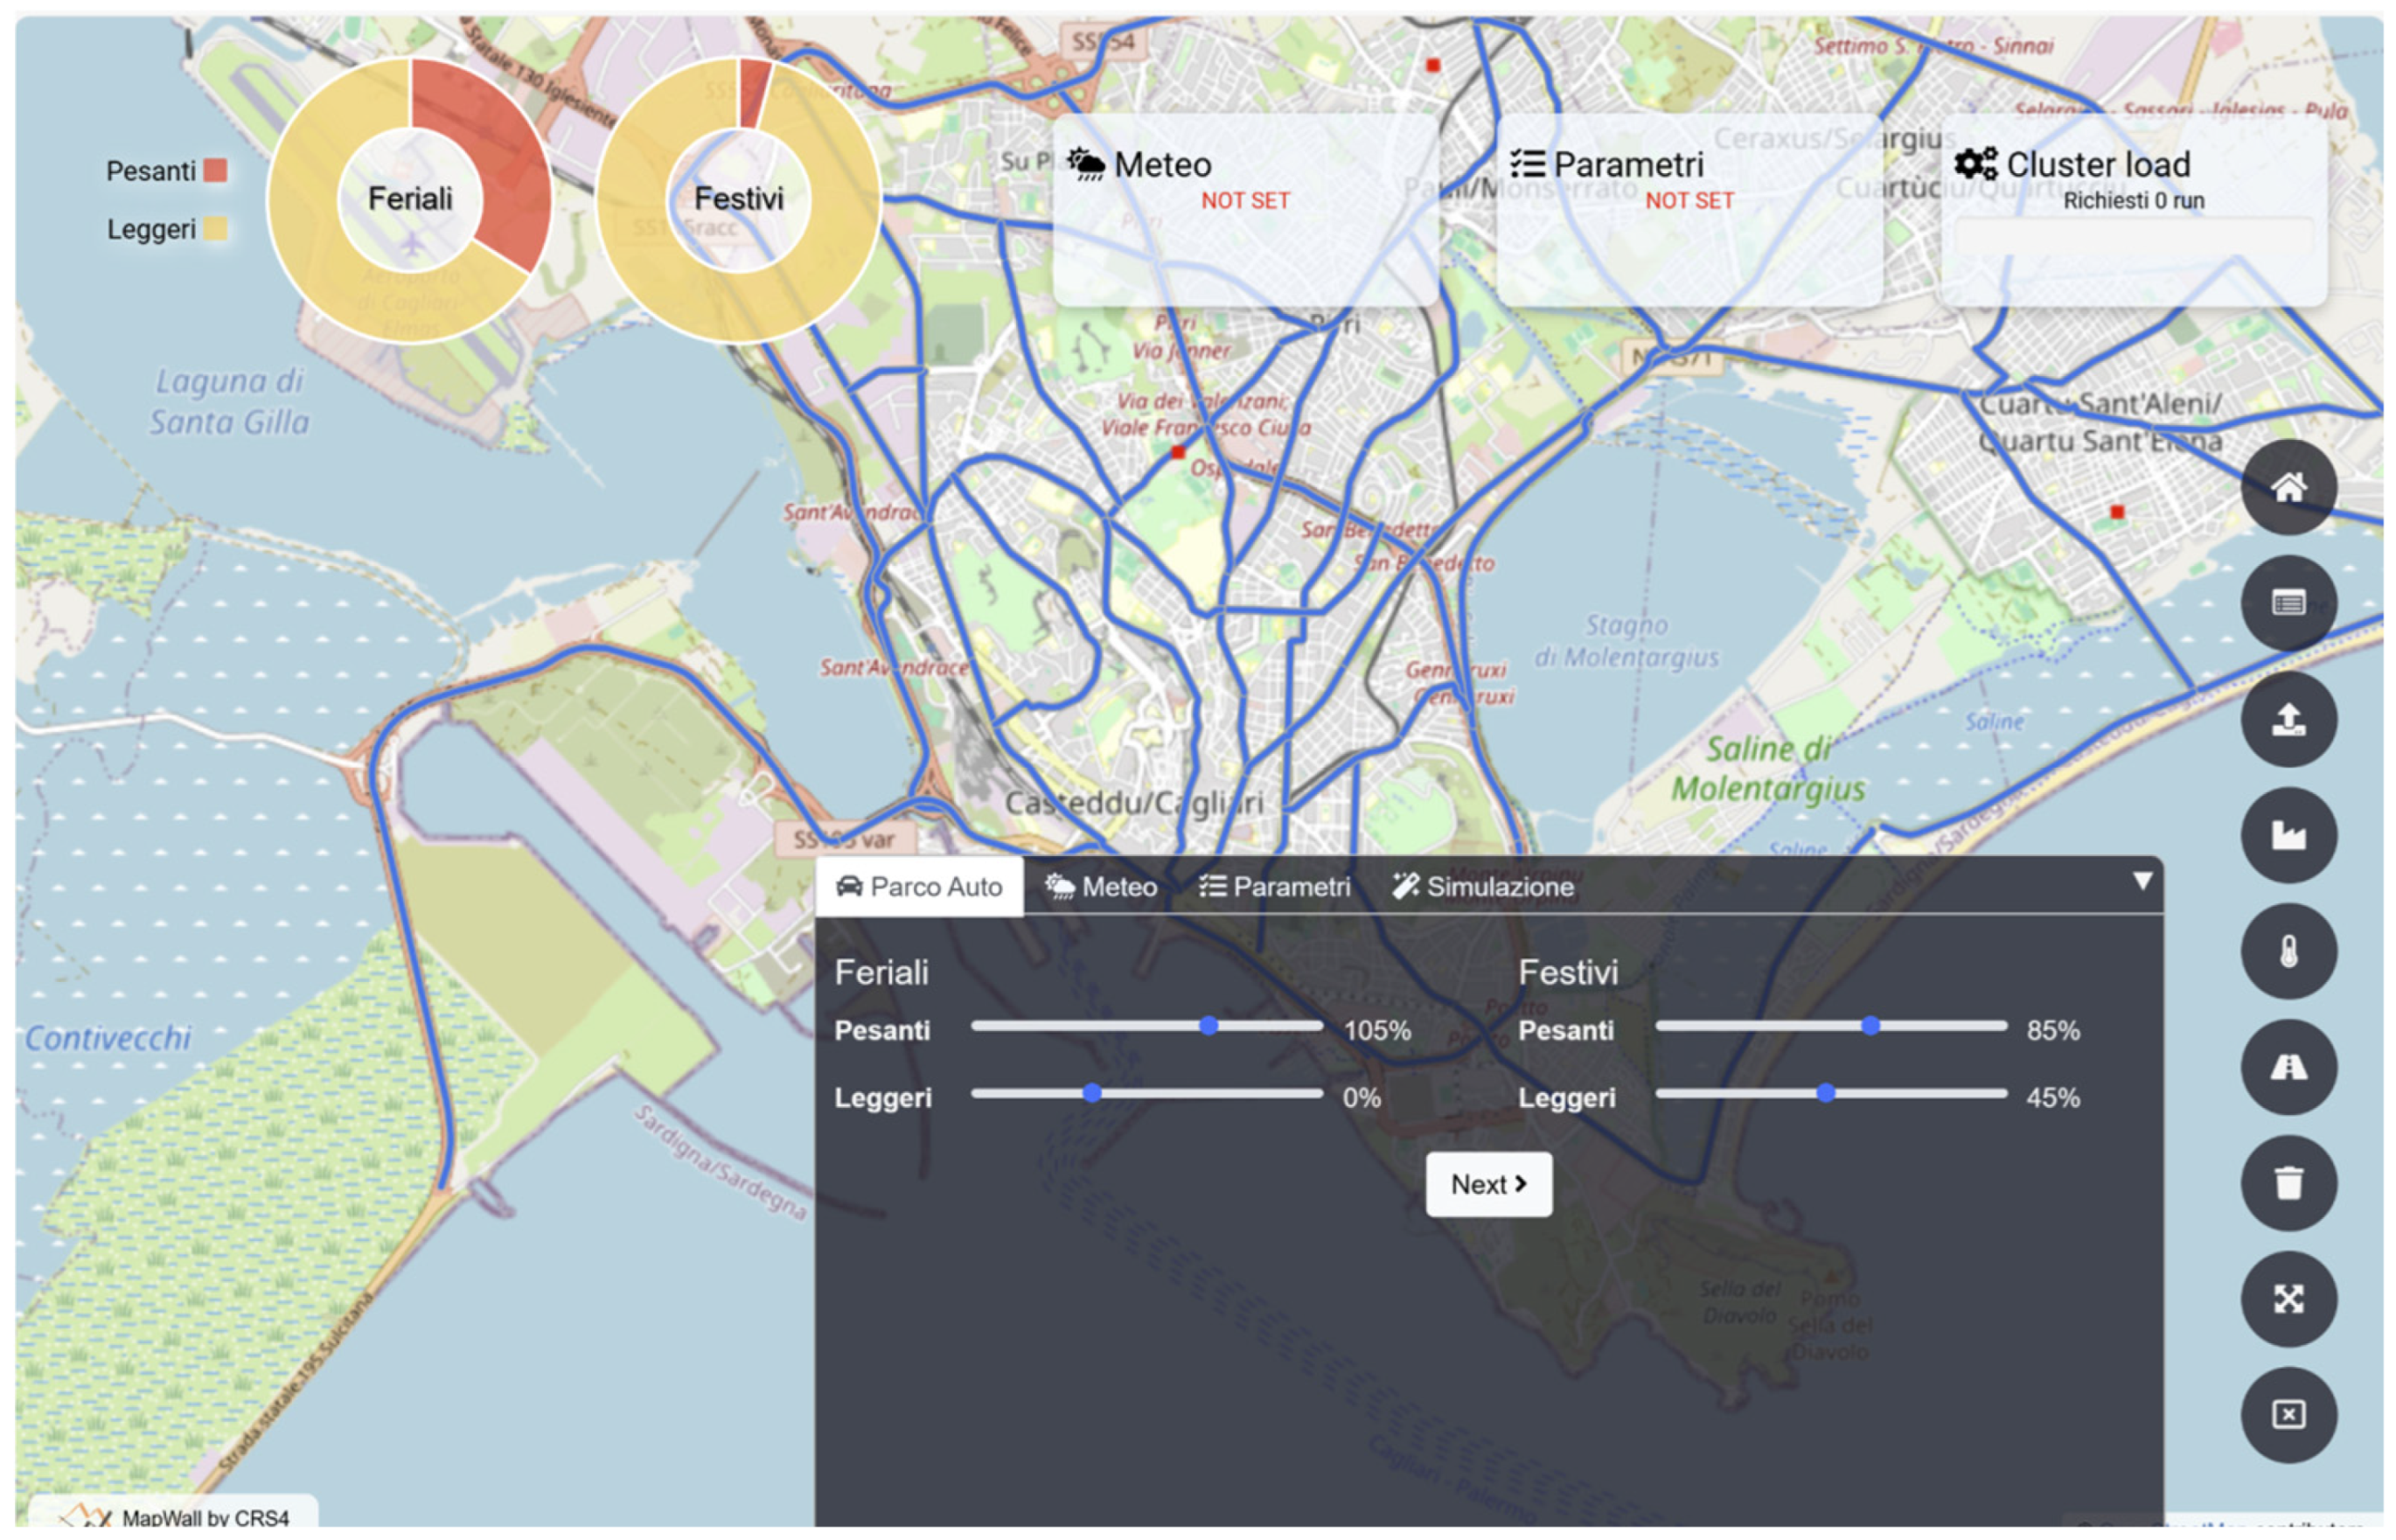Open the Parametri tab

coord(1274,887)
